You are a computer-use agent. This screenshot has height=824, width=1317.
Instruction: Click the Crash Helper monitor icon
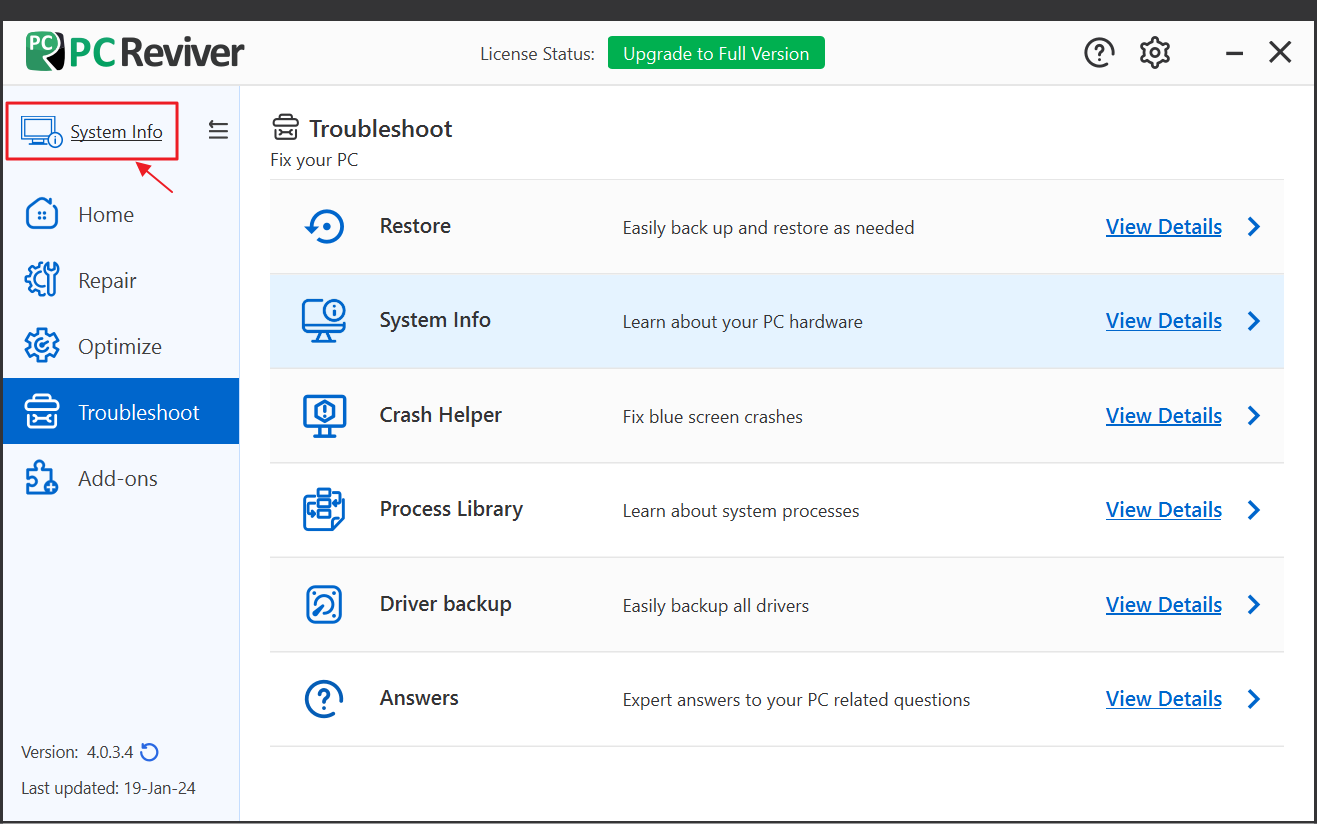pyautogui.click(x=324, y=416)
